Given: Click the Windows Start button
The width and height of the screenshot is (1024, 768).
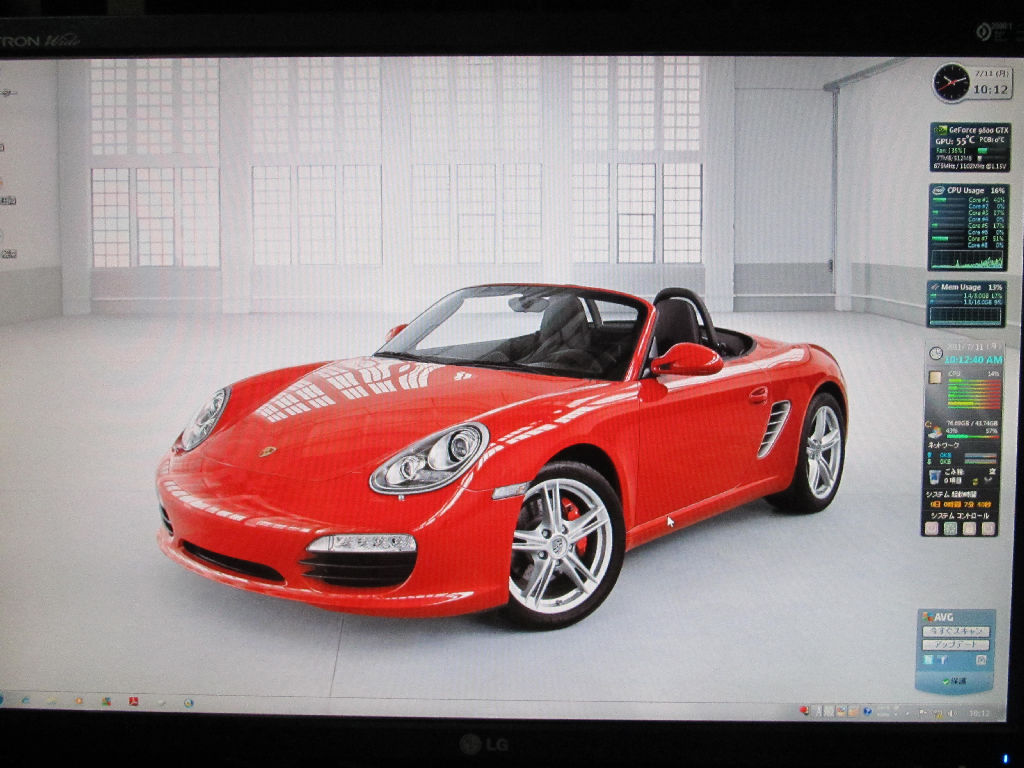Looking at the screenshot, I should point(2,698).
